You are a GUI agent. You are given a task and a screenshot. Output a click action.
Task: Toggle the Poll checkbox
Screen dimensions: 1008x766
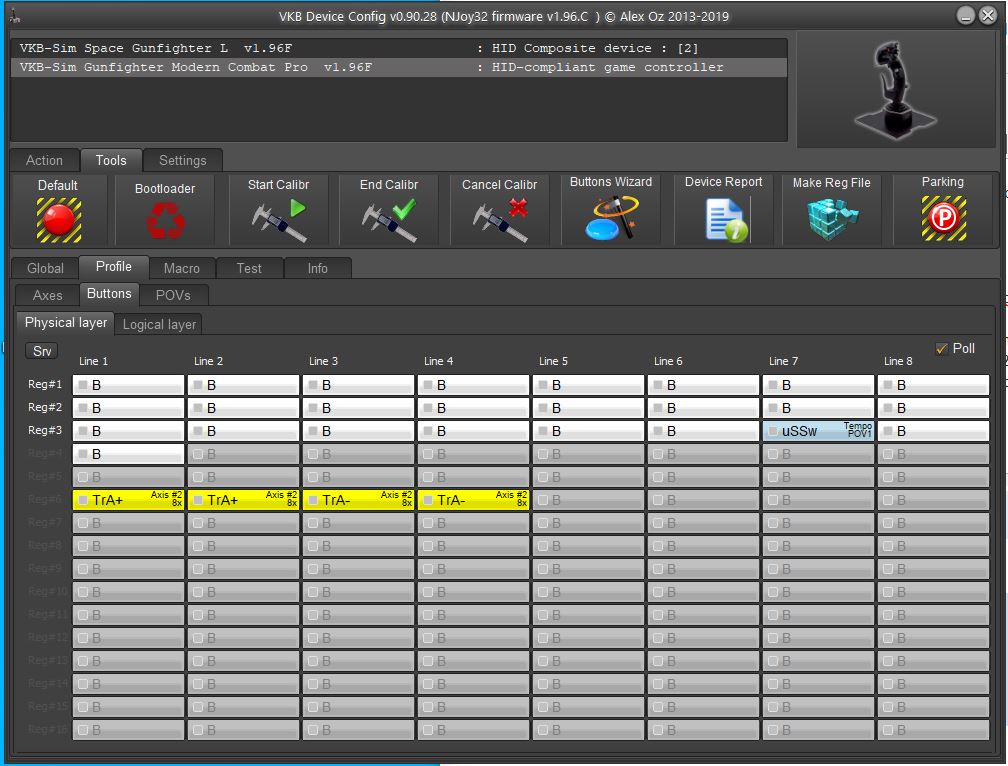[942, 348]
